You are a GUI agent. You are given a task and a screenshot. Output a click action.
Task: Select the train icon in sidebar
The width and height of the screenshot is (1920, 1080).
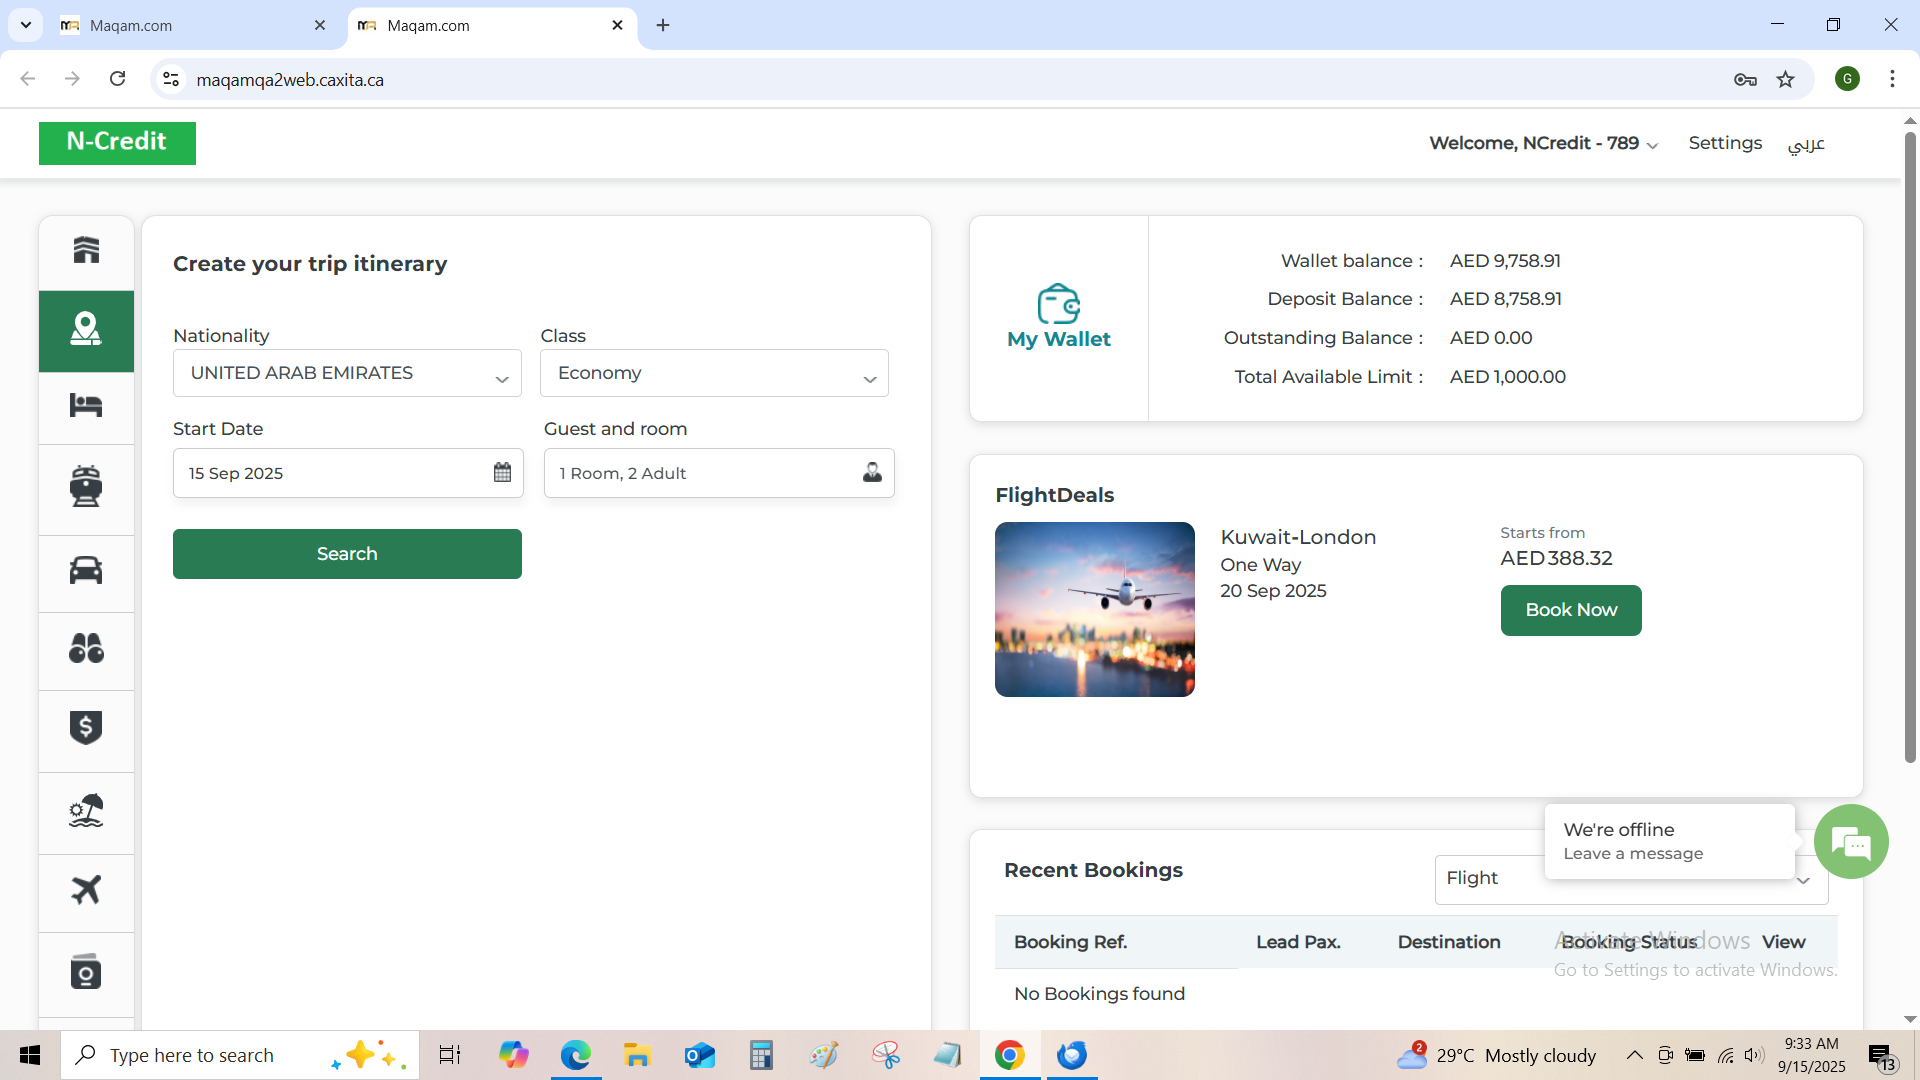coord(86,487)
